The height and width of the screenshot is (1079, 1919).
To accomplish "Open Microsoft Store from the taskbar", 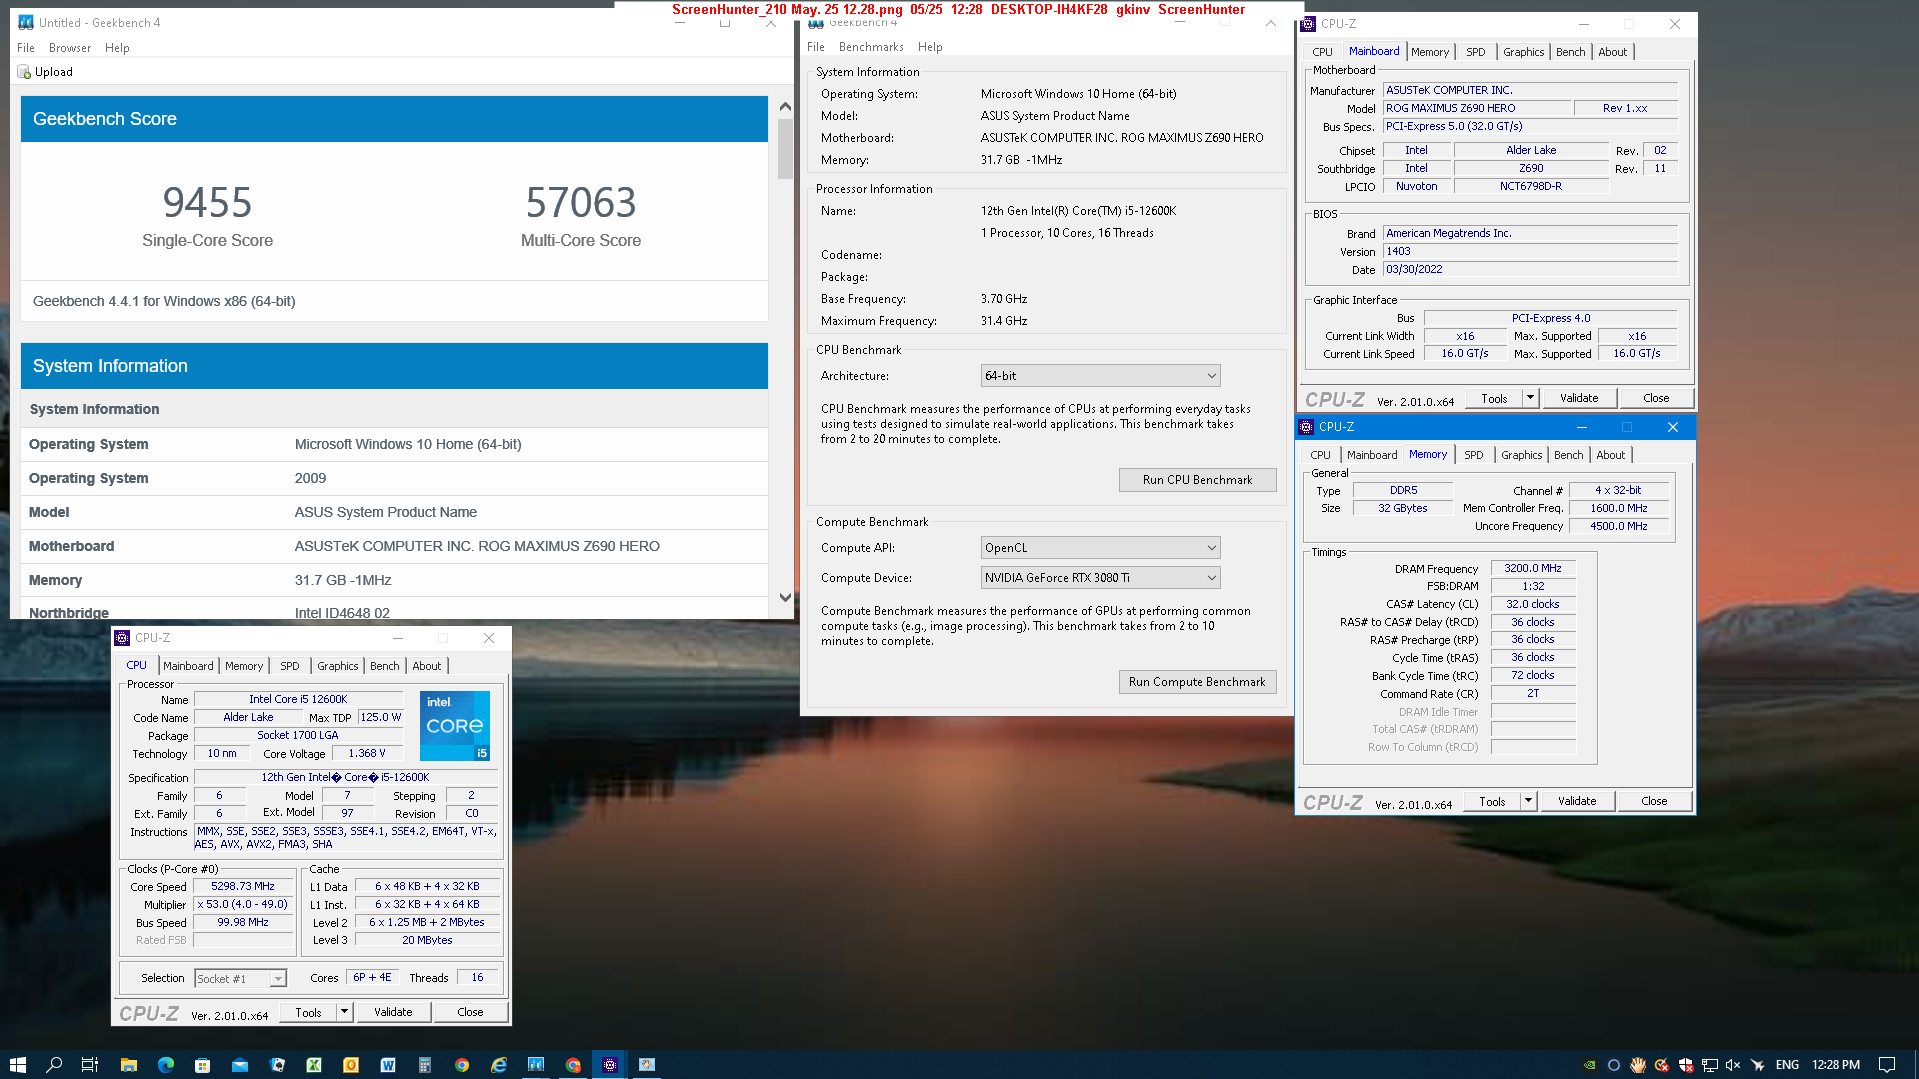I will tap(203, 1065).
